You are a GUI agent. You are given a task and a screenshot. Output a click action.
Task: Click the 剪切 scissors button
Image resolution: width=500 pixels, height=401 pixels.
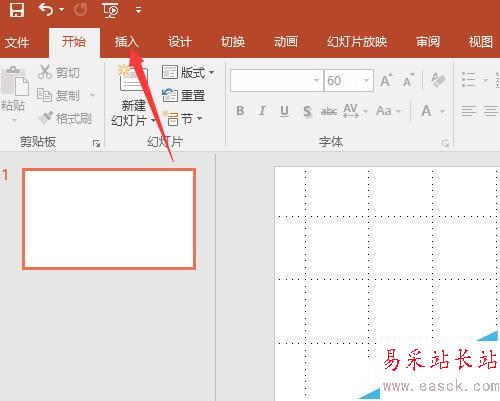[59, 72]
